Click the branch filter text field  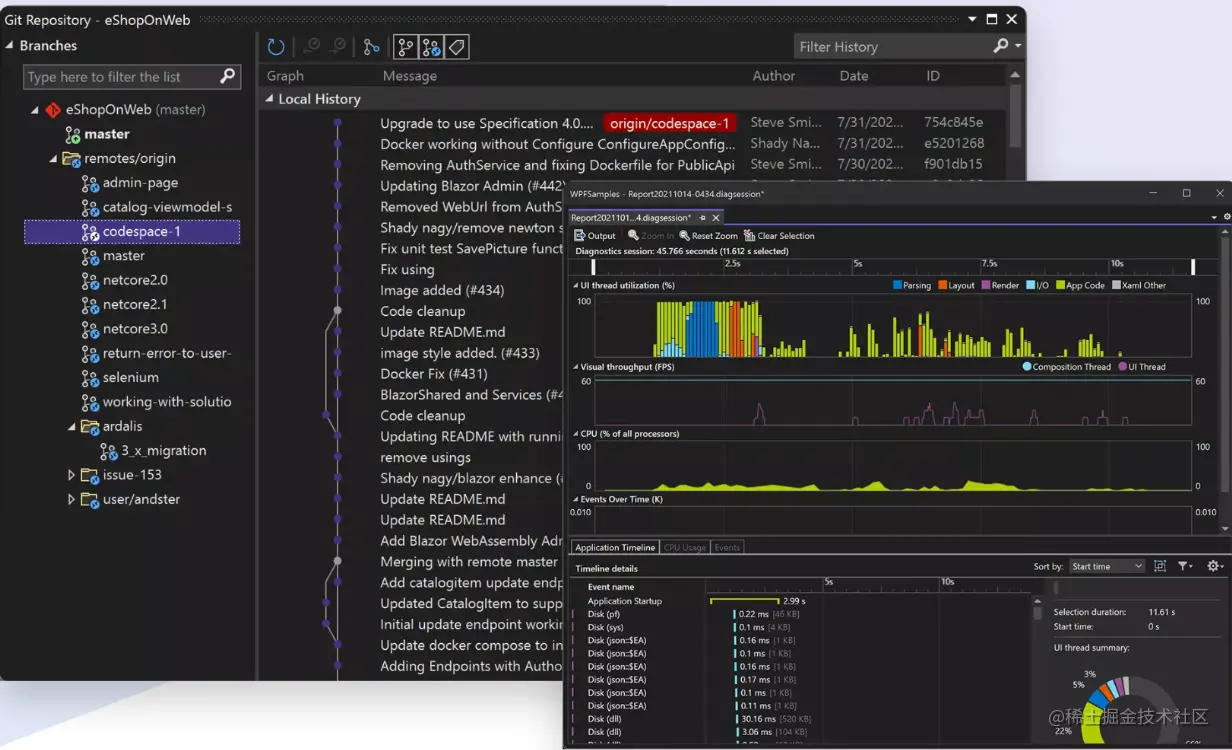[120, 77]
